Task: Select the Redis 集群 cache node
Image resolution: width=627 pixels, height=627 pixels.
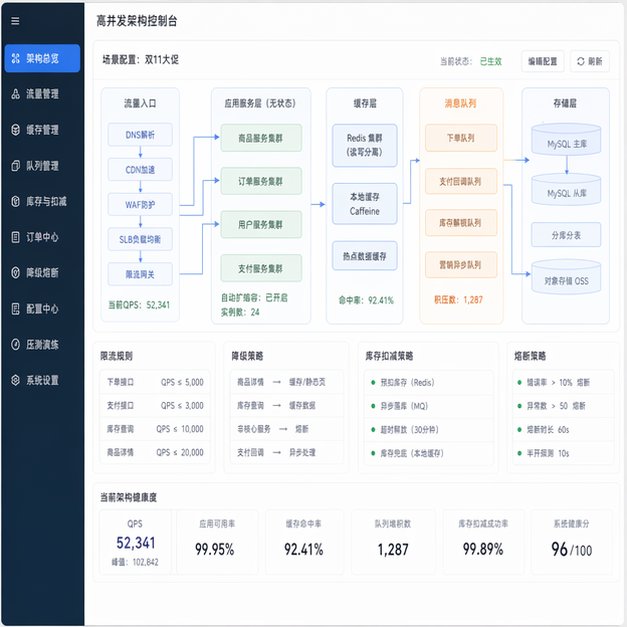Action: [x=365, y=145]
